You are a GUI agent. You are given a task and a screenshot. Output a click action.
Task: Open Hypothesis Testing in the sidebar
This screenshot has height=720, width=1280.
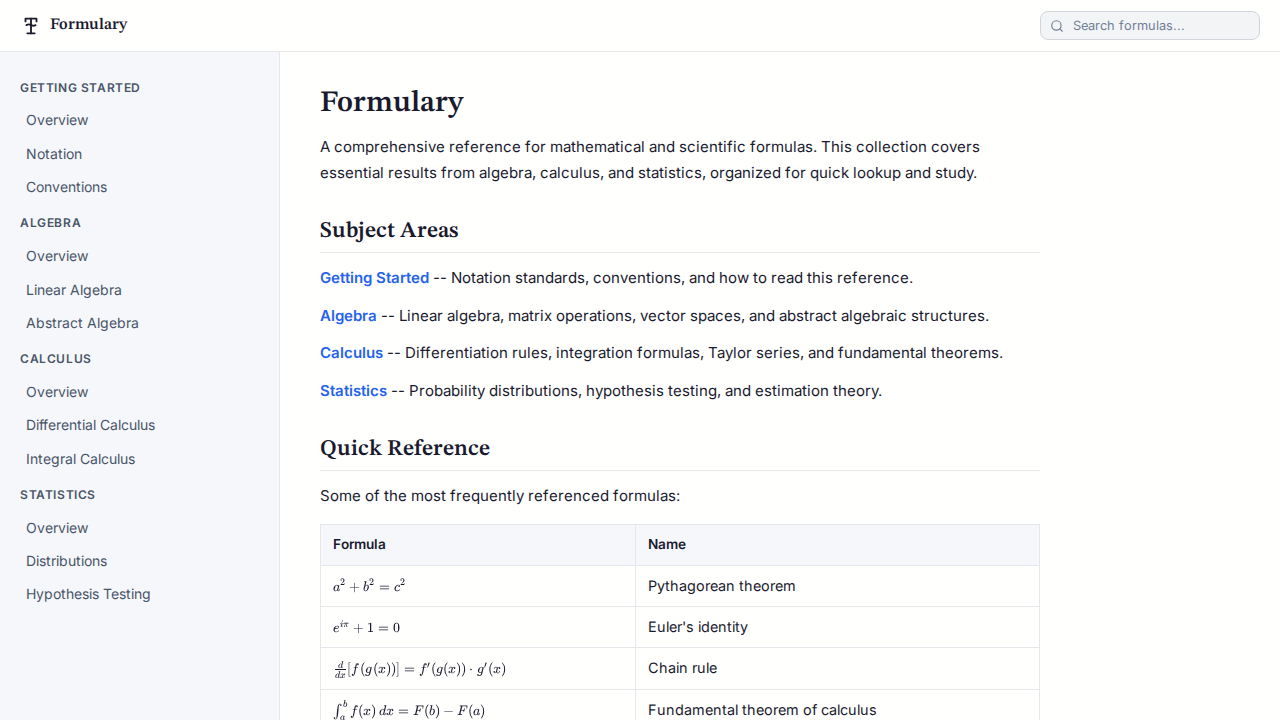(x=88, y=594)
